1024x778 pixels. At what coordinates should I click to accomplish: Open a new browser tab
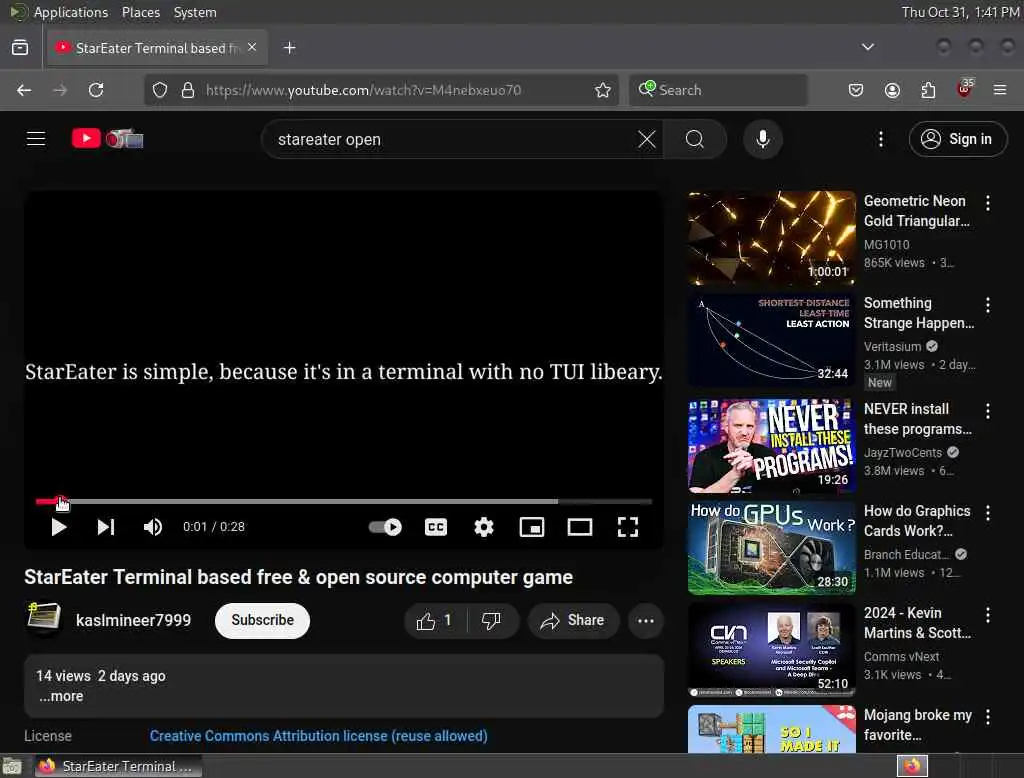pos(289,48)
